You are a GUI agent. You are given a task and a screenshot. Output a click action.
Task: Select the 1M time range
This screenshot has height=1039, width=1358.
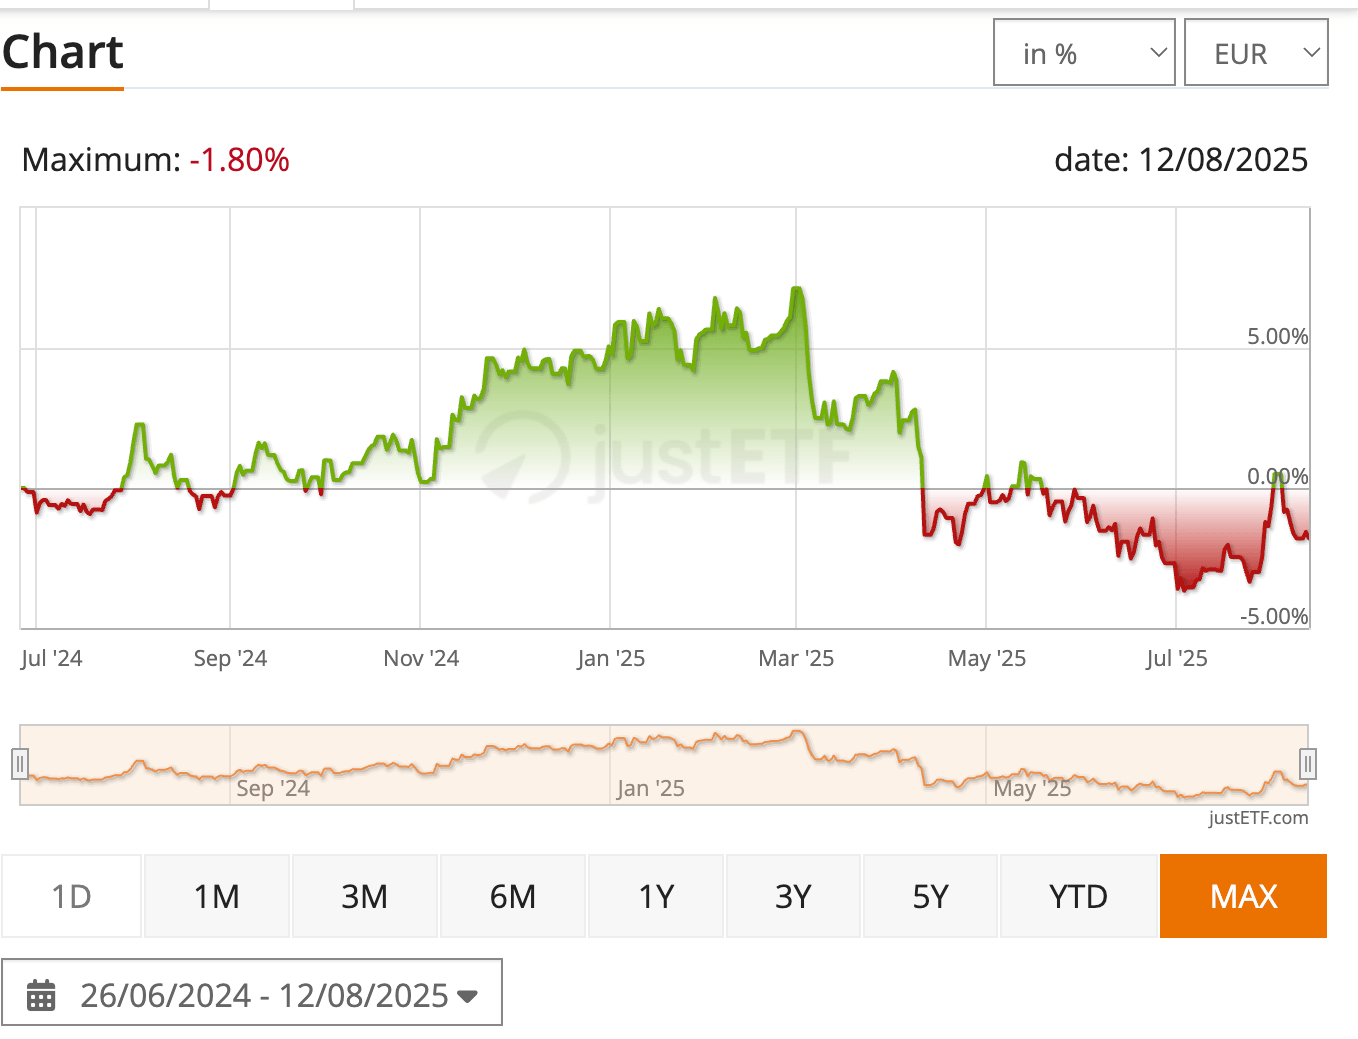[217, 896]
